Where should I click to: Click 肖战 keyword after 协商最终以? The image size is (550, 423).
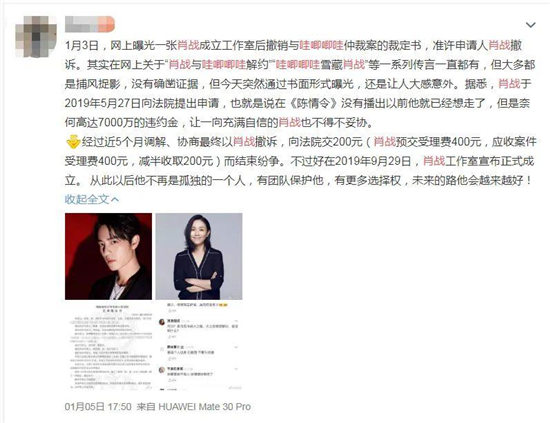click(x=244, y=141)
